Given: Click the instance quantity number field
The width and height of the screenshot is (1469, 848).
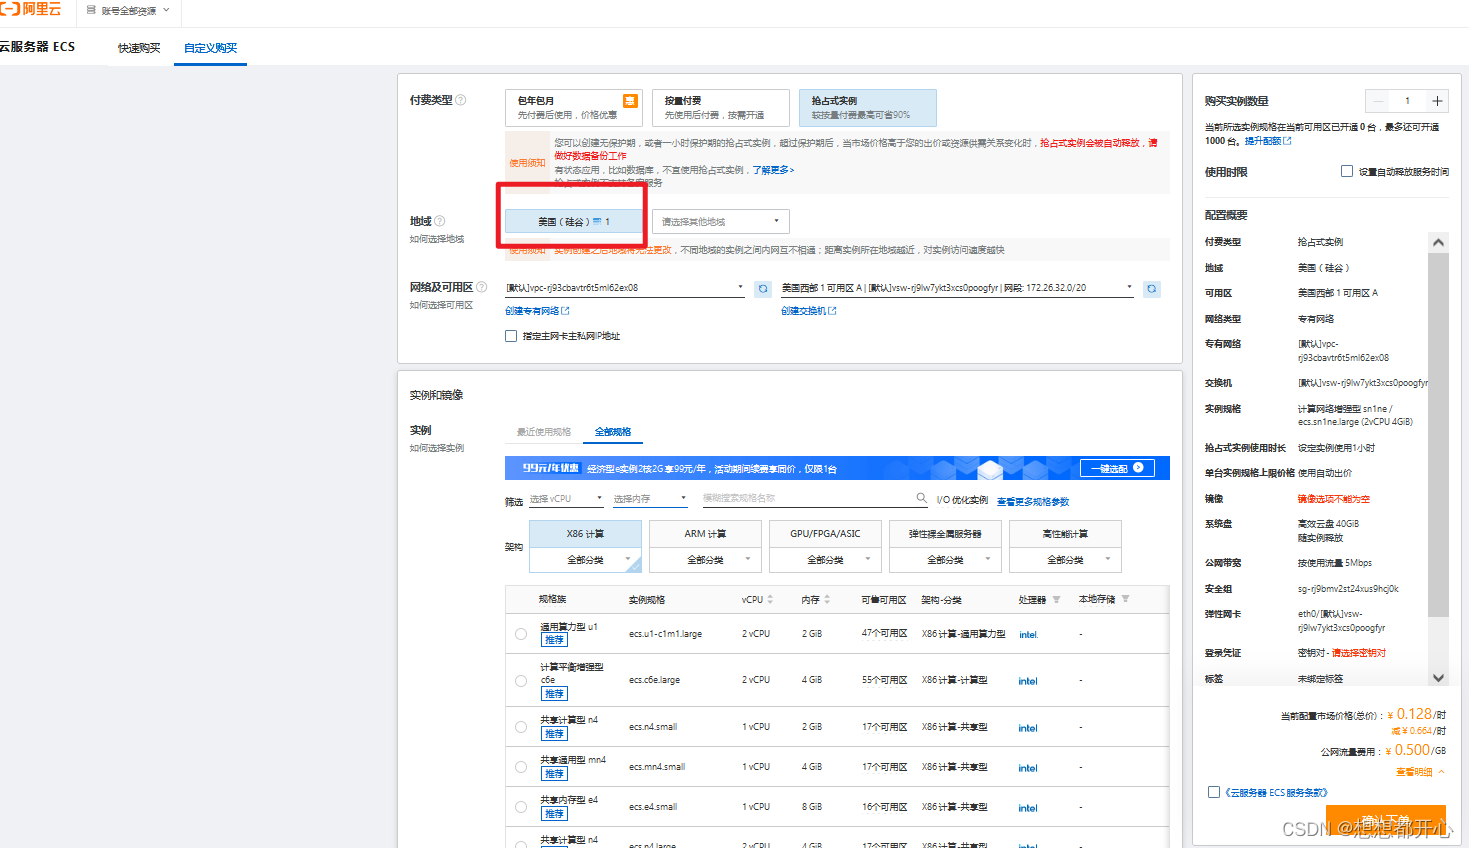Looking at the screenshot, I should 1408,101.
